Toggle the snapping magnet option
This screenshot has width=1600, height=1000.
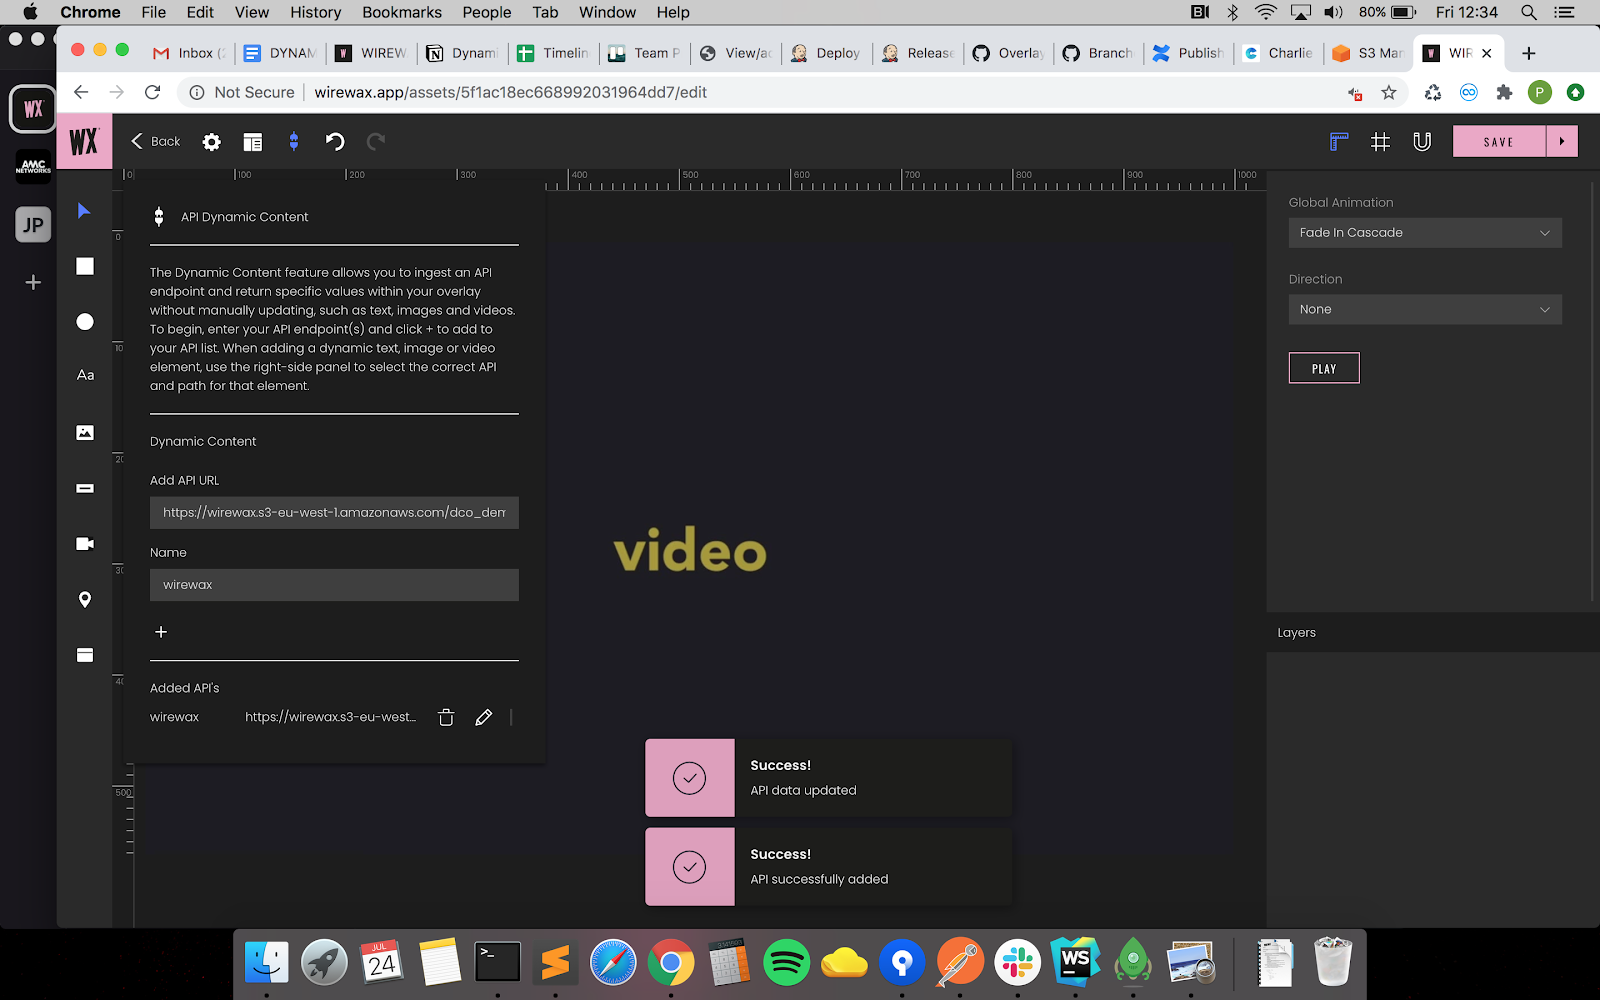coord(1421,142)
